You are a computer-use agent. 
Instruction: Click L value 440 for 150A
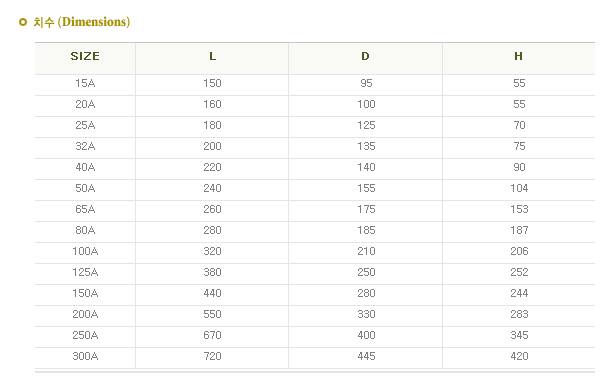[213, 293]
